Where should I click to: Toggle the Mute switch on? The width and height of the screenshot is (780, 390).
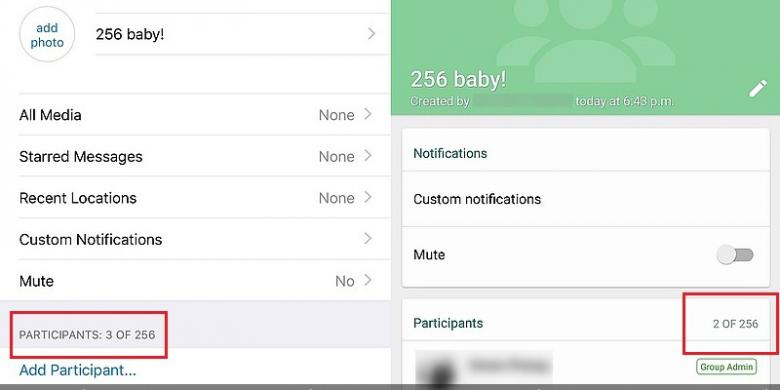pyautogui.click(x=735, y=255)
